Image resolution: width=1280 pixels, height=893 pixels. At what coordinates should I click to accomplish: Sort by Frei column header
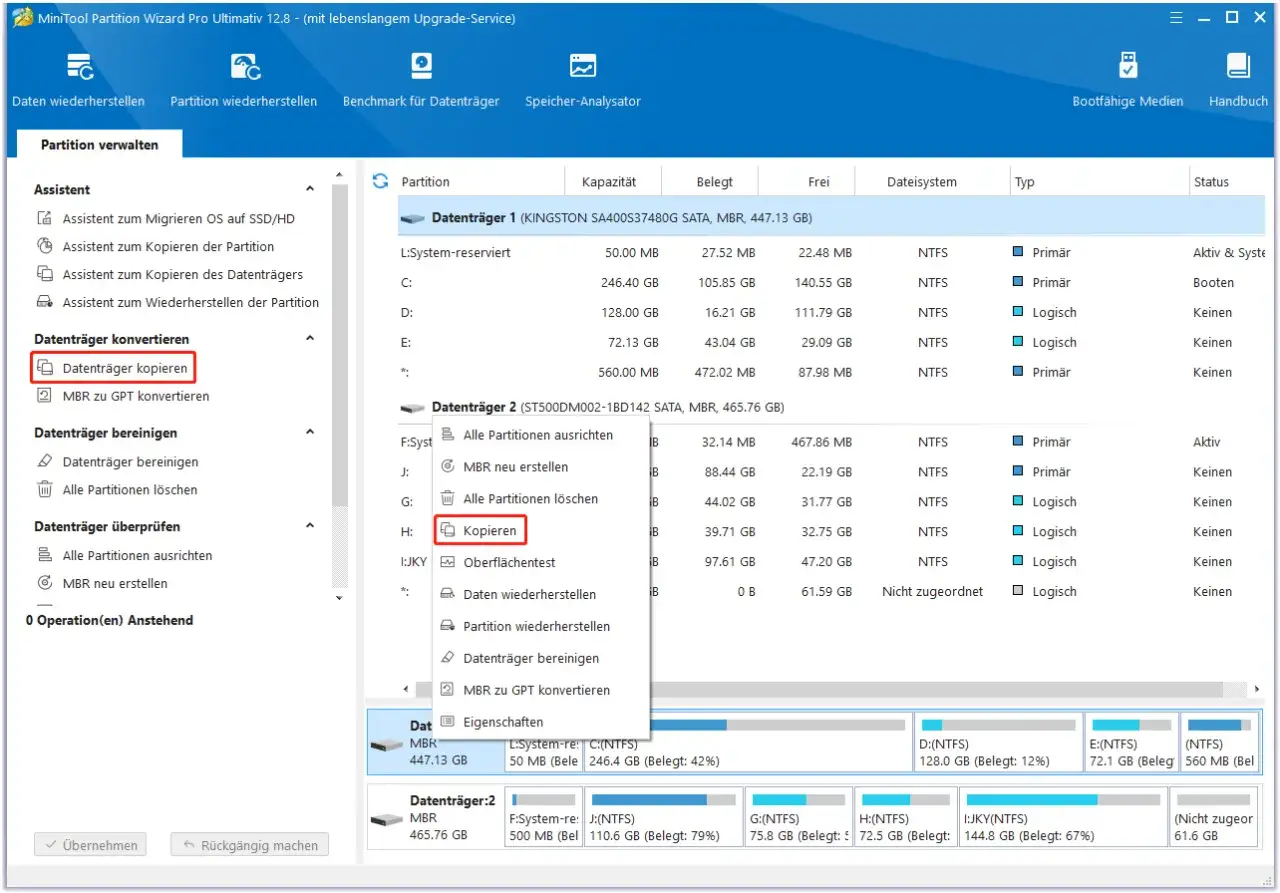[819, 182]
